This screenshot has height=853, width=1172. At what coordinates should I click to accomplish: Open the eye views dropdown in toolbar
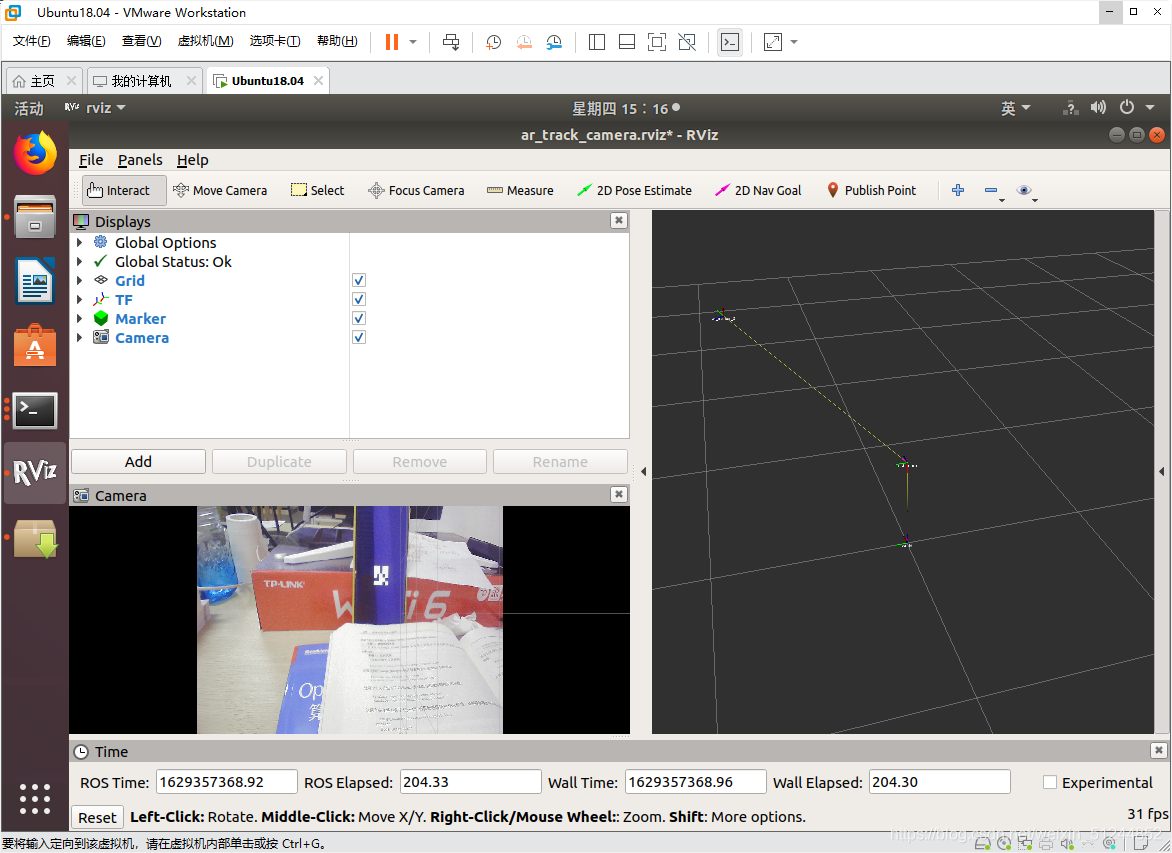click(x=1027, y=191)
